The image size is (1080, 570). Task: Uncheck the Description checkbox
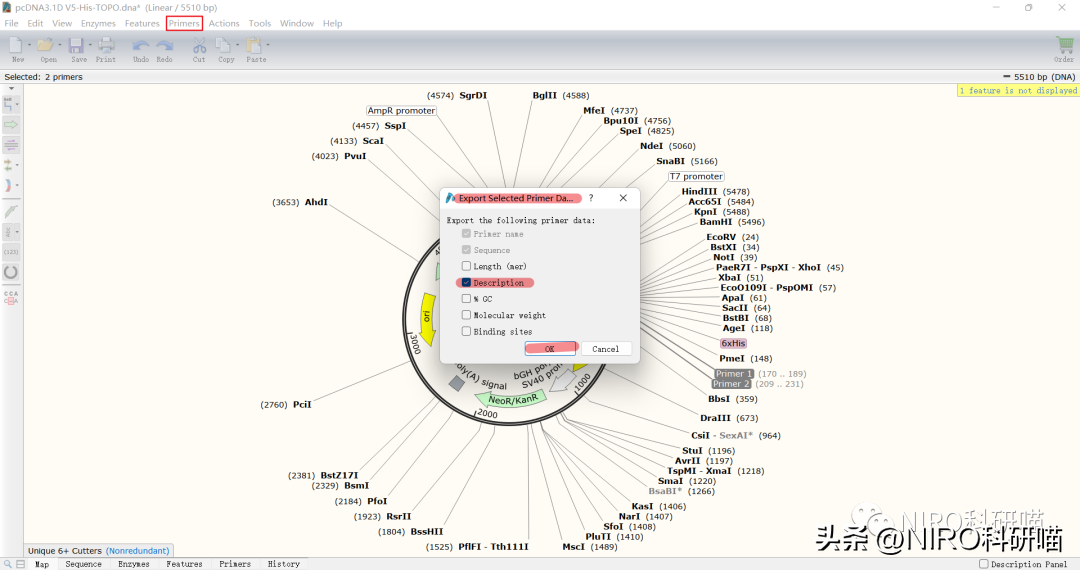click(x=466, y=283)
